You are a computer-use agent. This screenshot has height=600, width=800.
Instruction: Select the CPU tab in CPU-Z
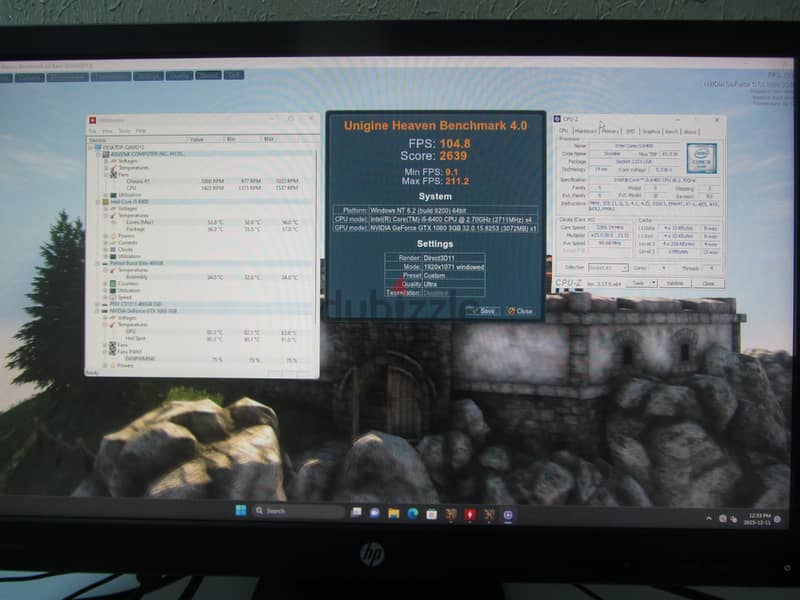(x=563, y=131)
